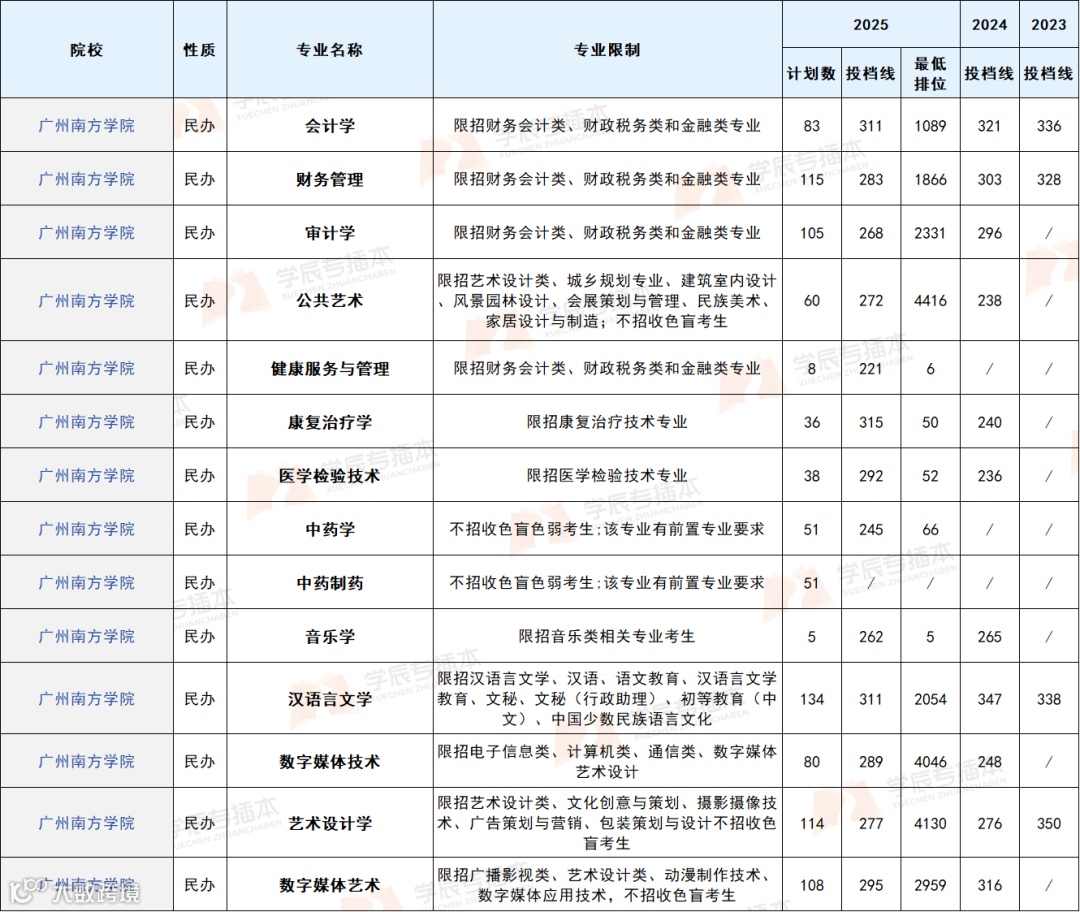Click the 性质 column header

[200, 50]
